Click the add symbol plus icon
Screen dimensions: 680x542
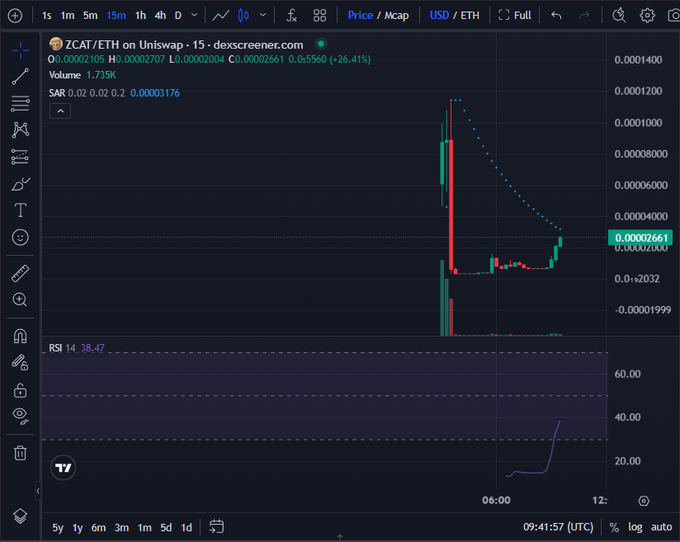(15, 16)
